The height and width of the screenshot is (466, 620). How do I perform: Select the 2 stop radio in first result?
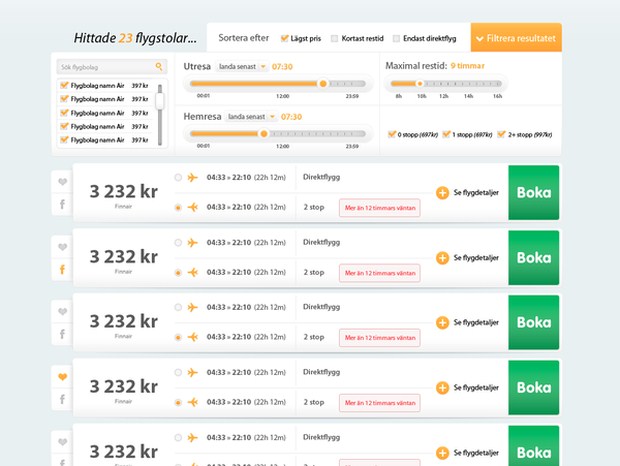click(178, 207)
